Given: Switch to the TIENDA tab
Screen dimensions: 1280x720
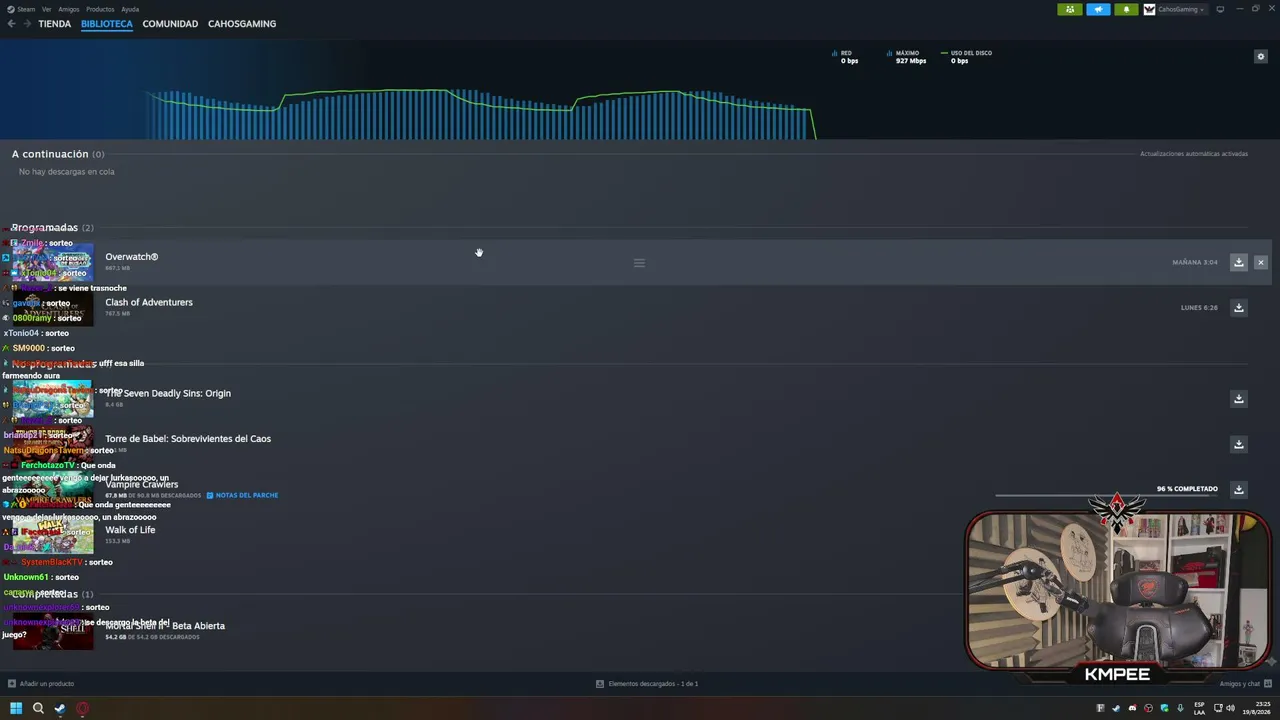Looking at the screenshot, I should 55,24.
